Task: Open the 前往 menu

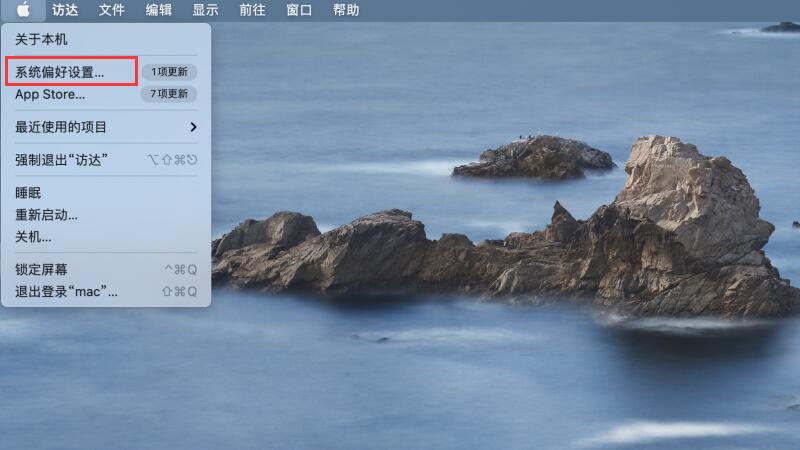Action: 253,10
